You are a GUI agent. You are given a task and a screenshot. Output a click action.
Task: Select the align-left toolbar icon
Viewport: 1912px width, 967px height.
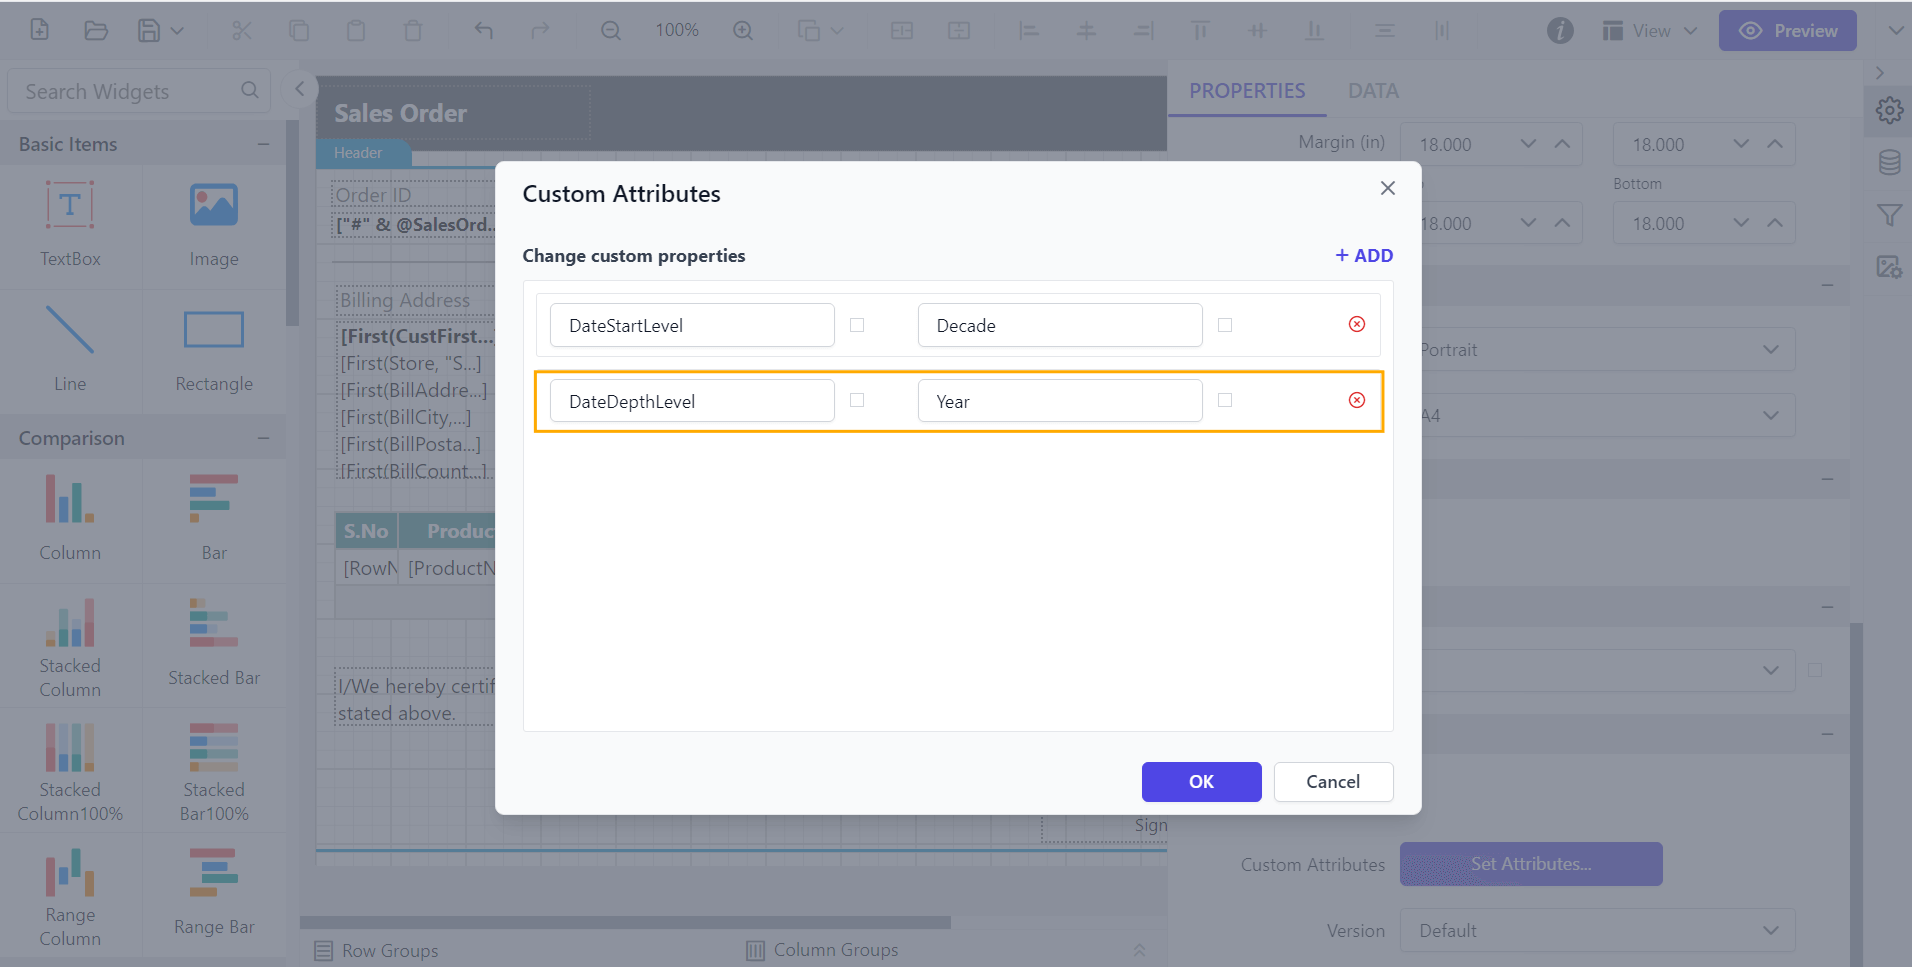tap(1029, 30)
